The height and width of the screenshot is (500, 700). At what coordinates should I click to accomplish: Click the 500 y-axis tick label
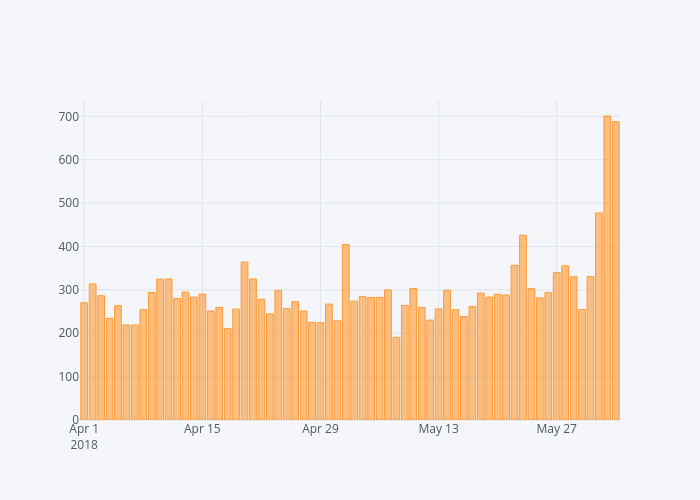(x=68, y=203)
